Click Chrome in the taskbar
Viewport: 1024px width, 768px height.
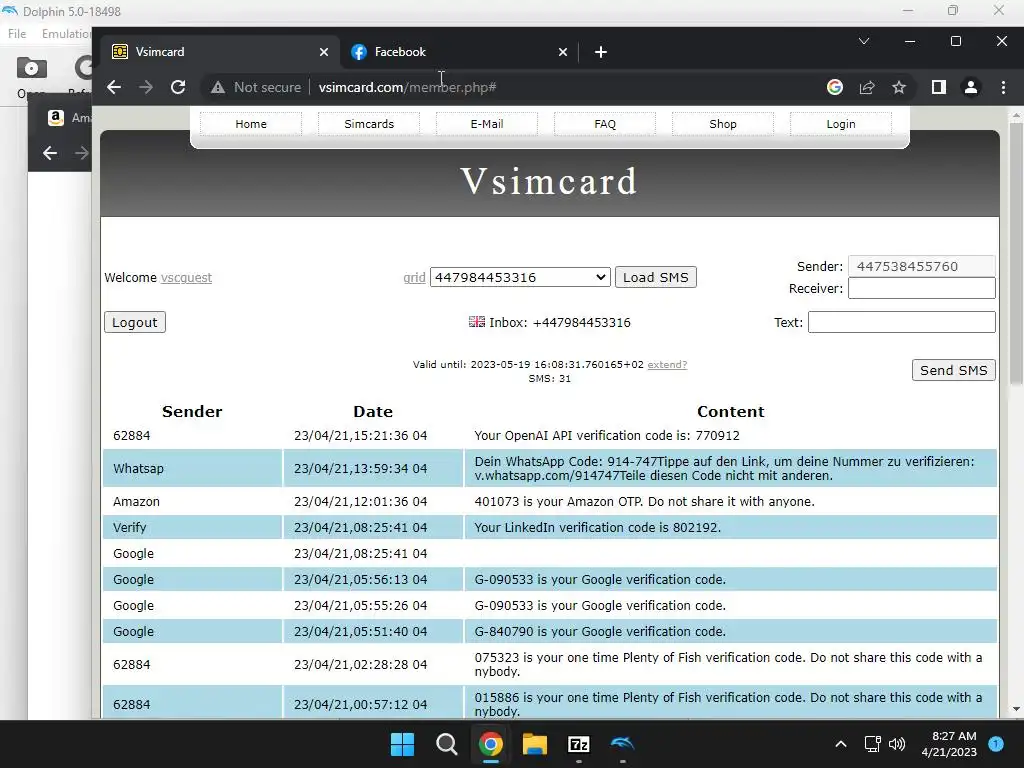click(x=490, y=744)
